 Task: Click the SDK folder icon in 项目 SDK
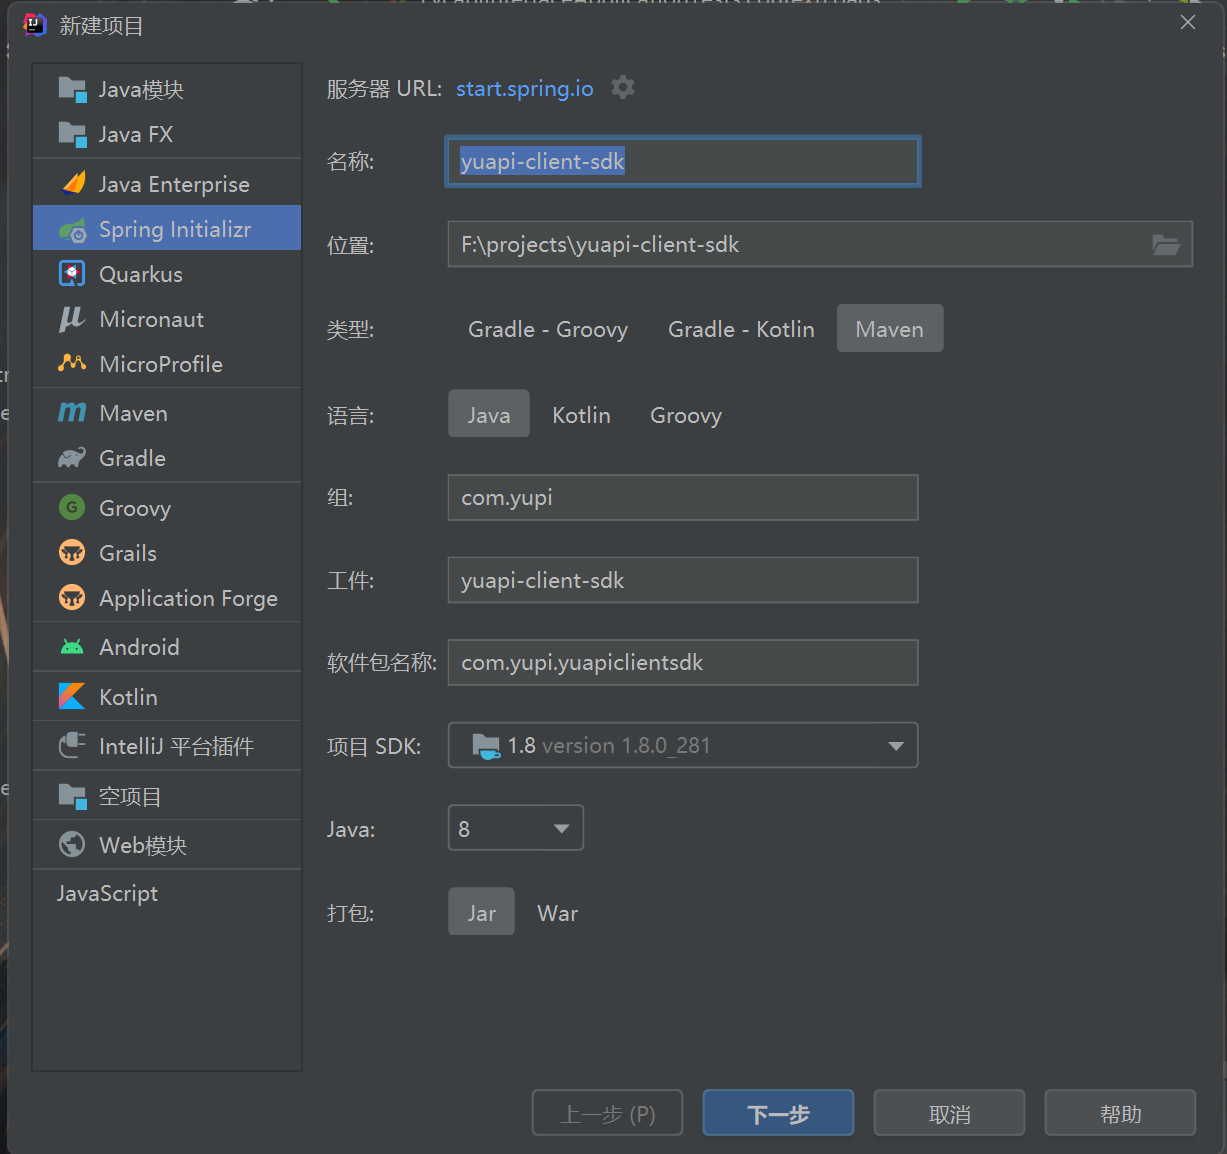click(x=486, y=746)
